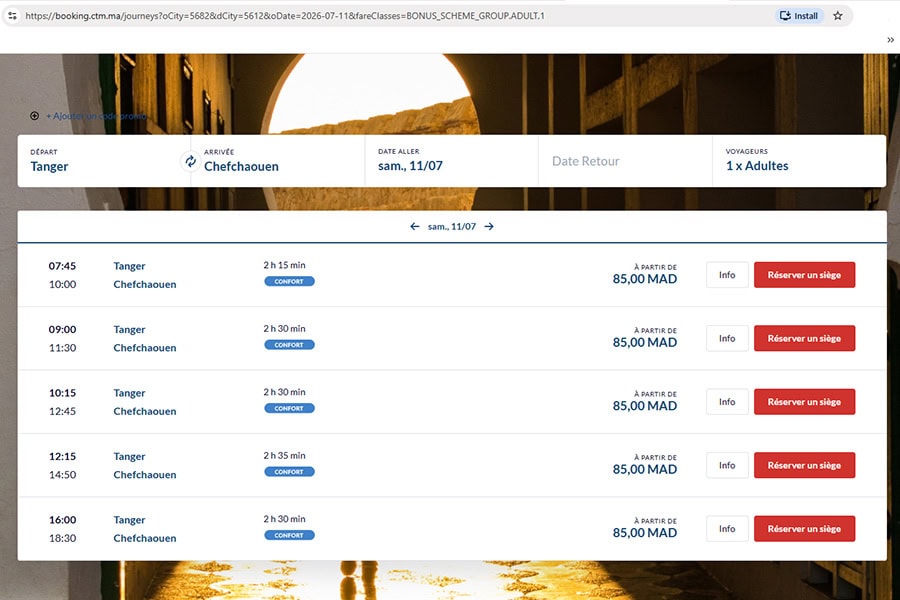Select the 10:15 departure time

(x=62, y=393)
